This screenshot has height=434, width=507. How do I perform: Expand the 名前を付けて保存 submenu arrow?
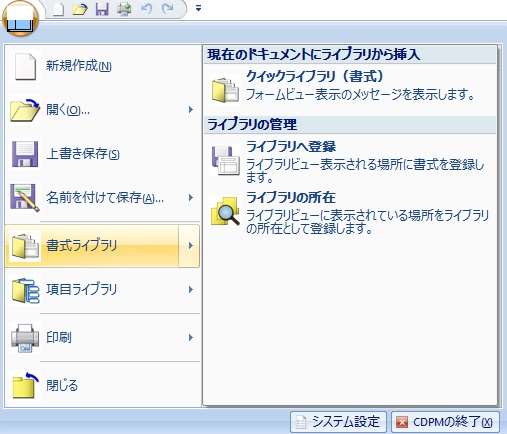point(191,198)
